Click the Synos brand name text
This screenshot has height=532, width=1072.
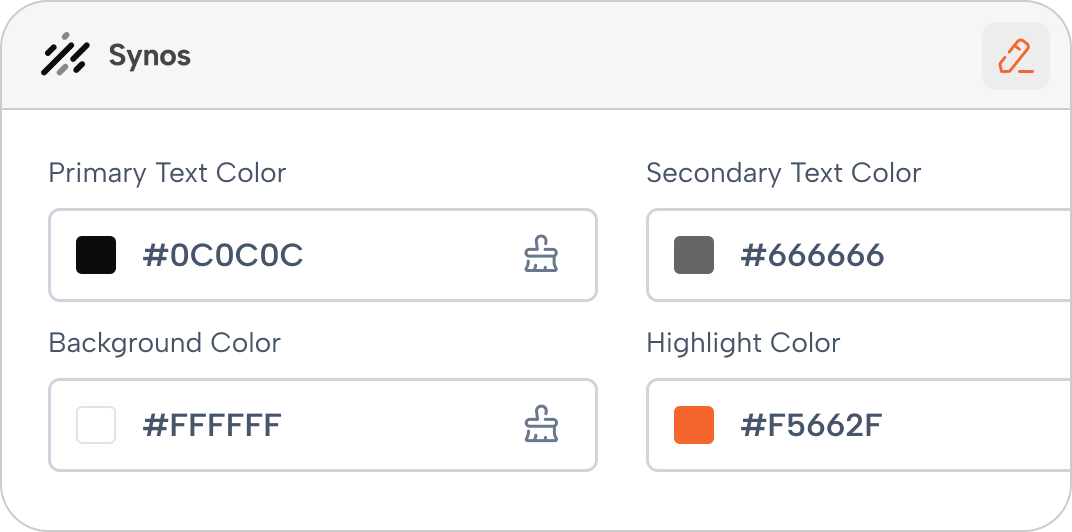coord(150,55)
